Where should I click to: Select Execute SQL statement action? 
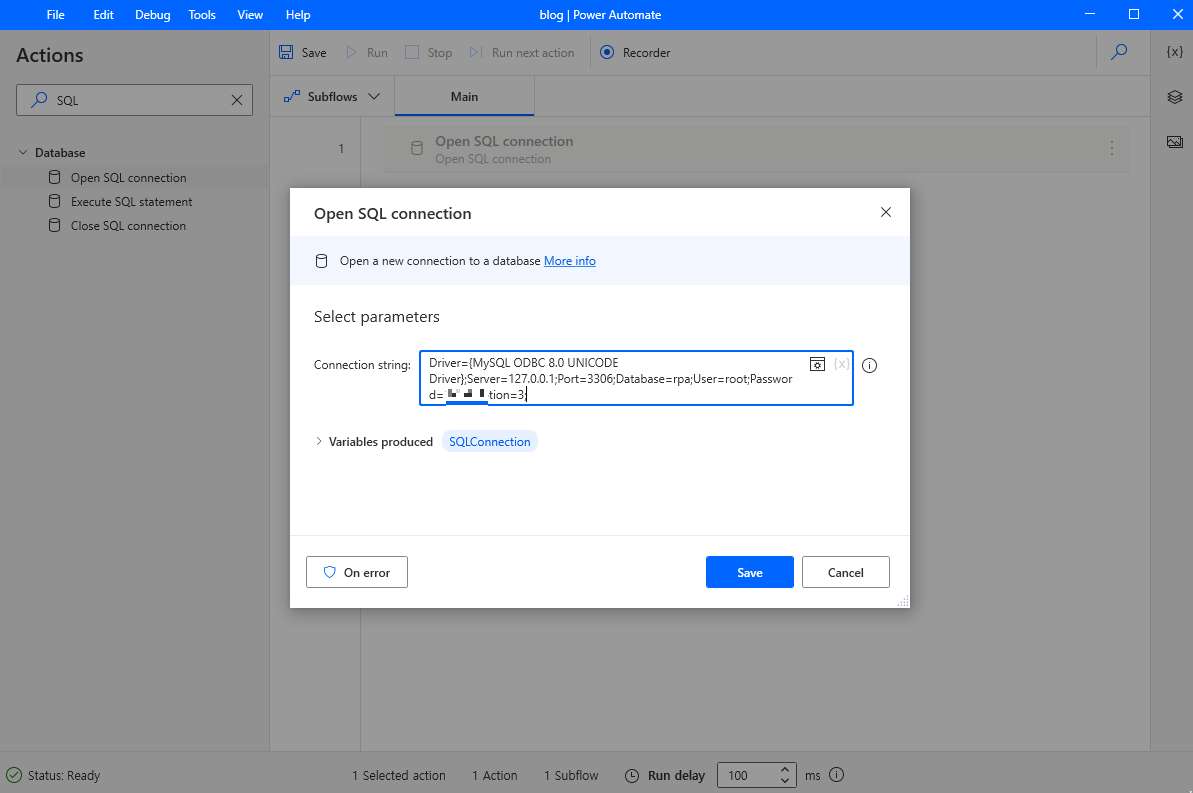tap(134, 202)
